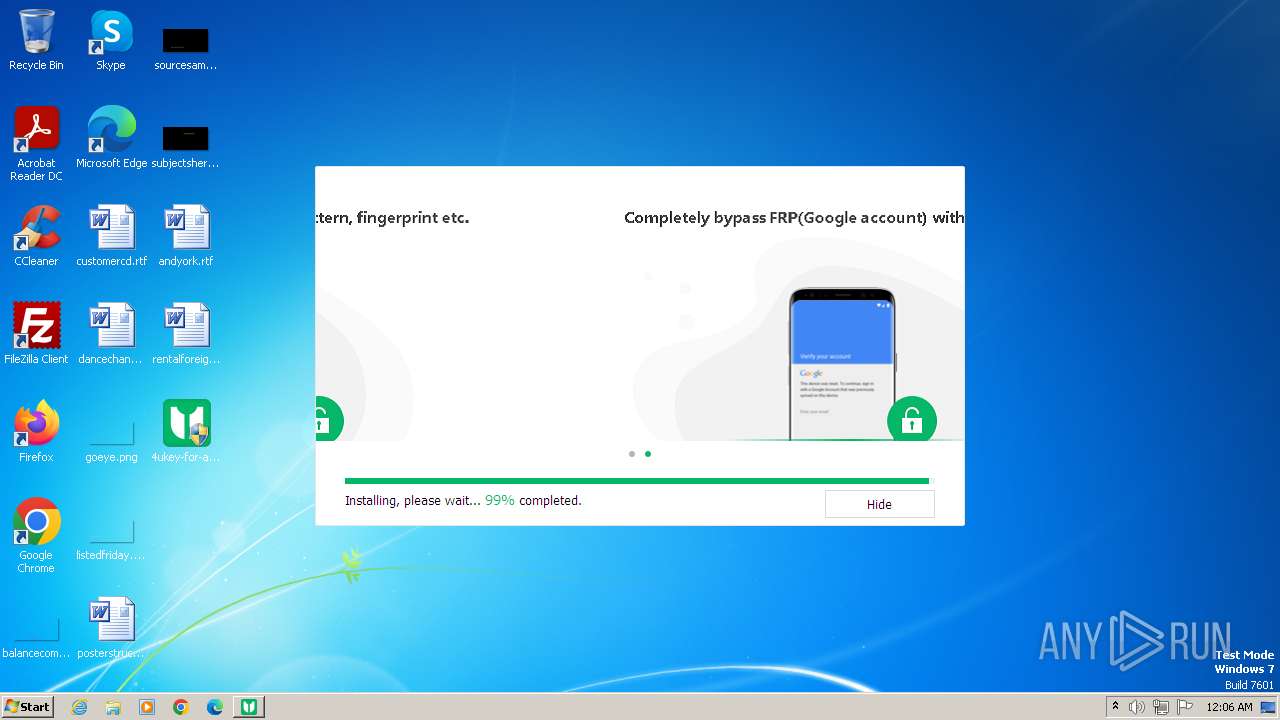The image size is (1280, 720).
Task: Show hidden system tray icons
Action: [1115, 707]
